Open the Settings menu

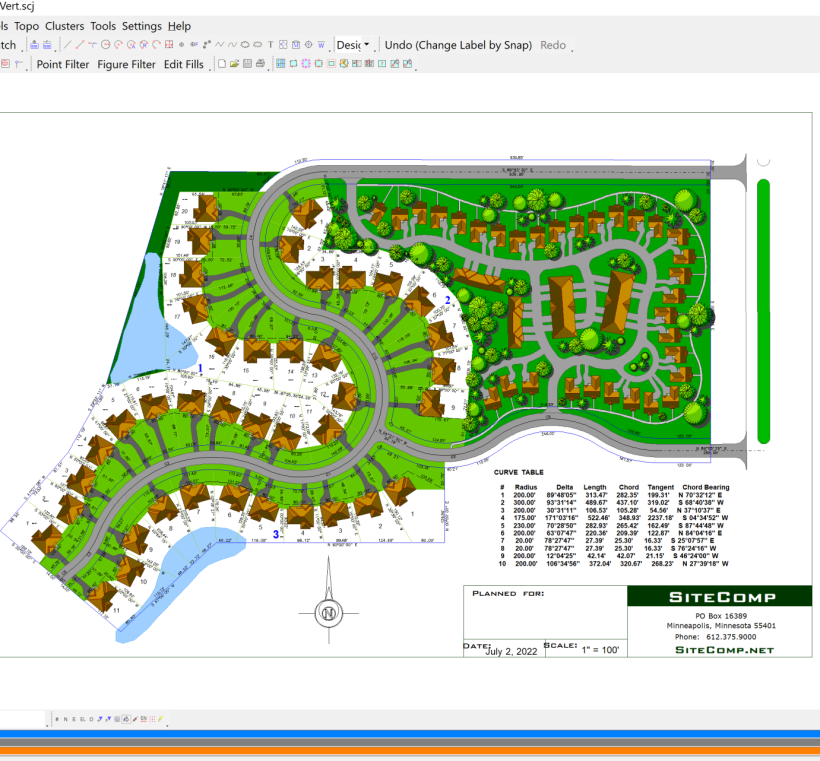pos(141,25)
